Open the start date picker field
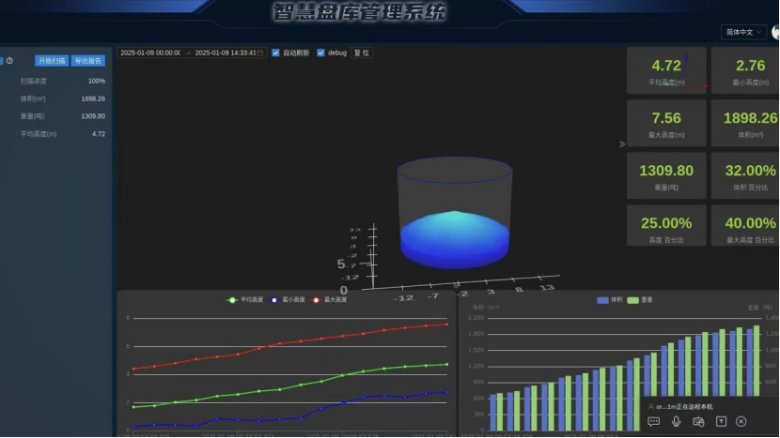Screen dimensions: 780x438 (x=150, y=52)
